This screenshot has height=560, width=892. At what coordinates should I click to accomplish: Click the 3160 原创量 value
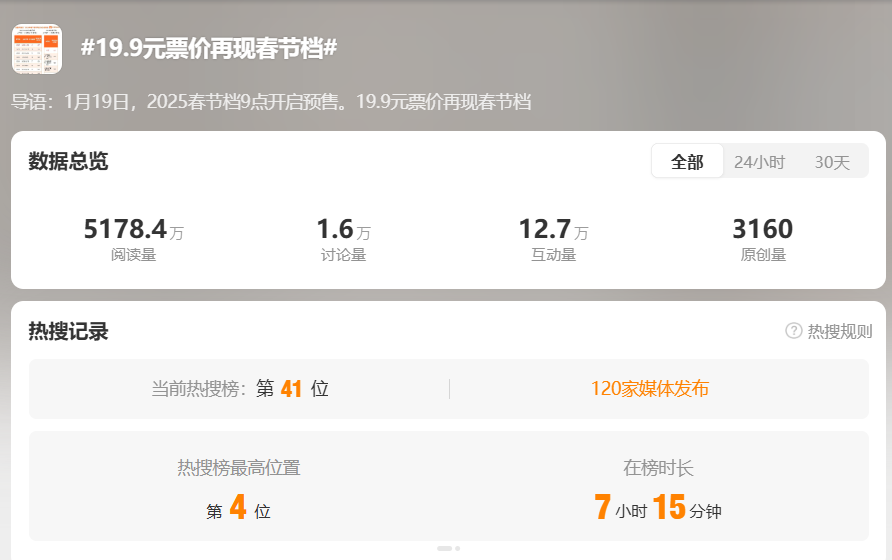(762, 229)
